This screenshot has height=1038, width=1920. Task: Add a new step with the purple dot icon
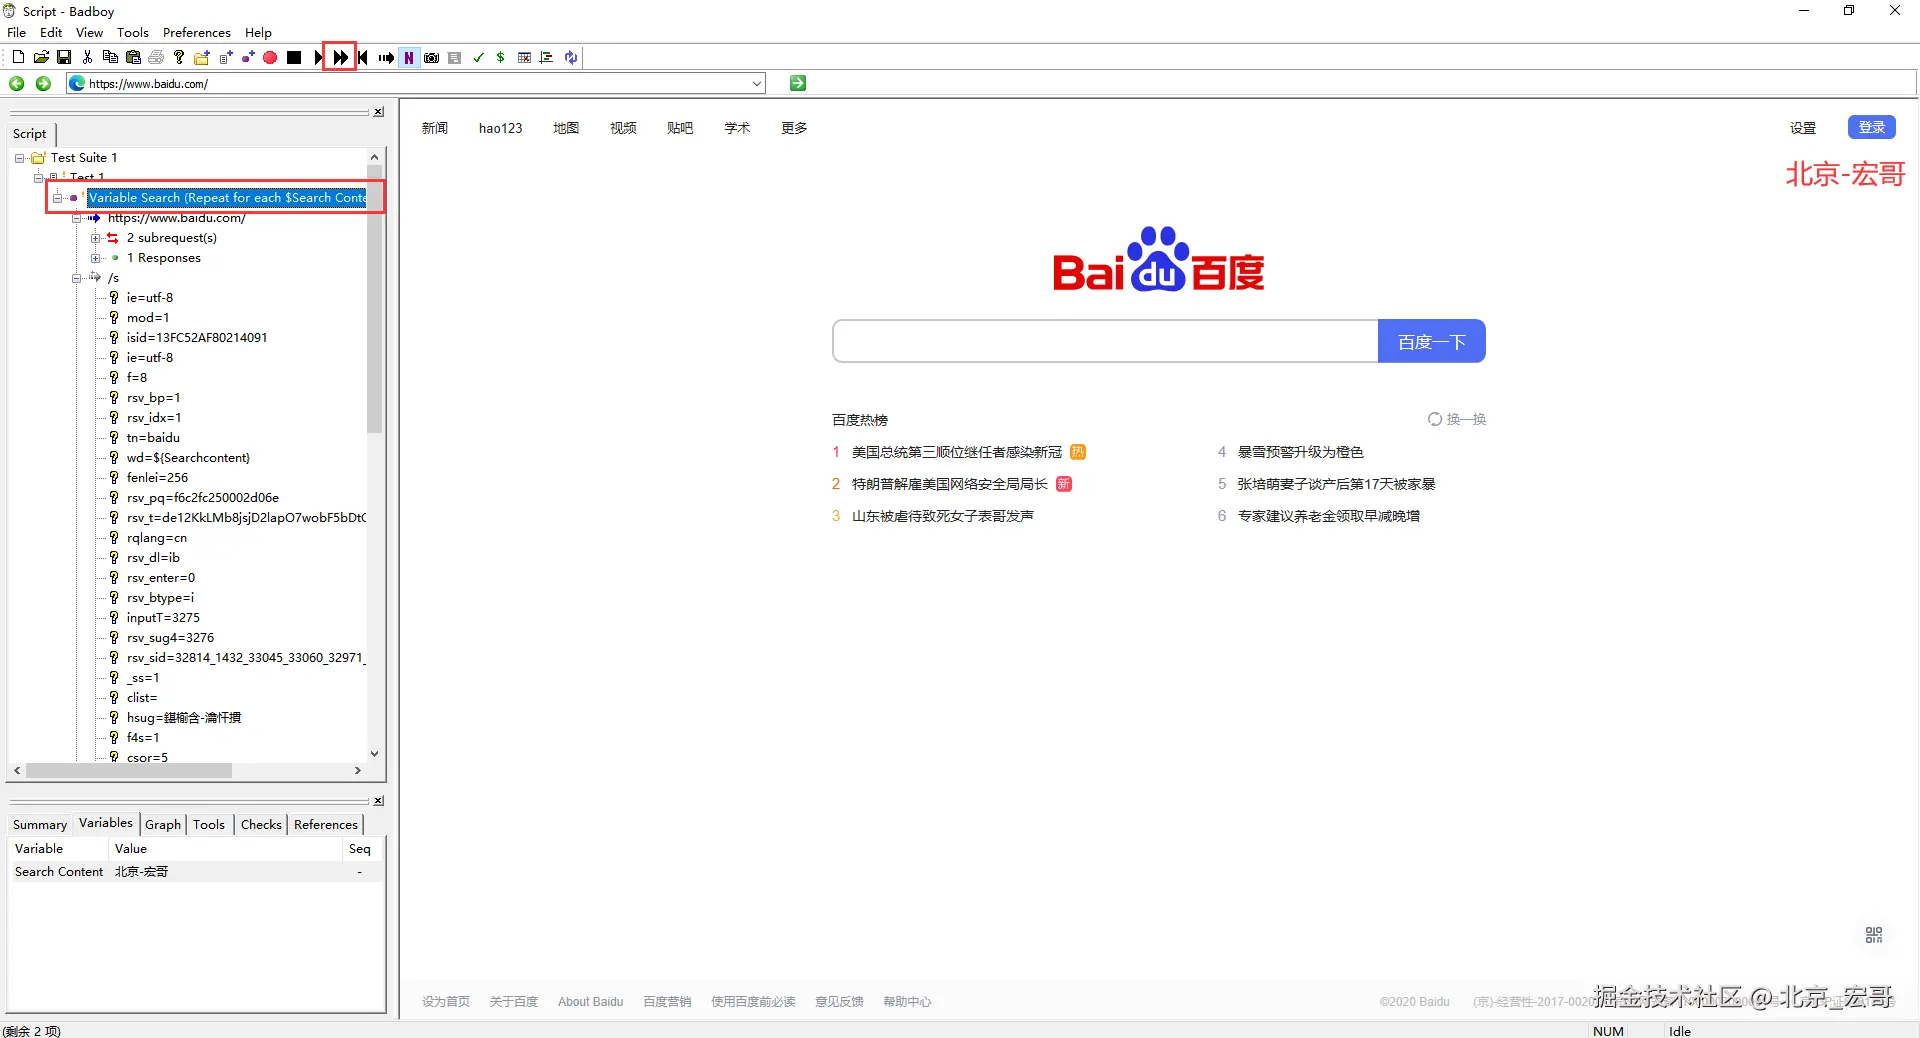pyautogui.click(x=248, y=57)
